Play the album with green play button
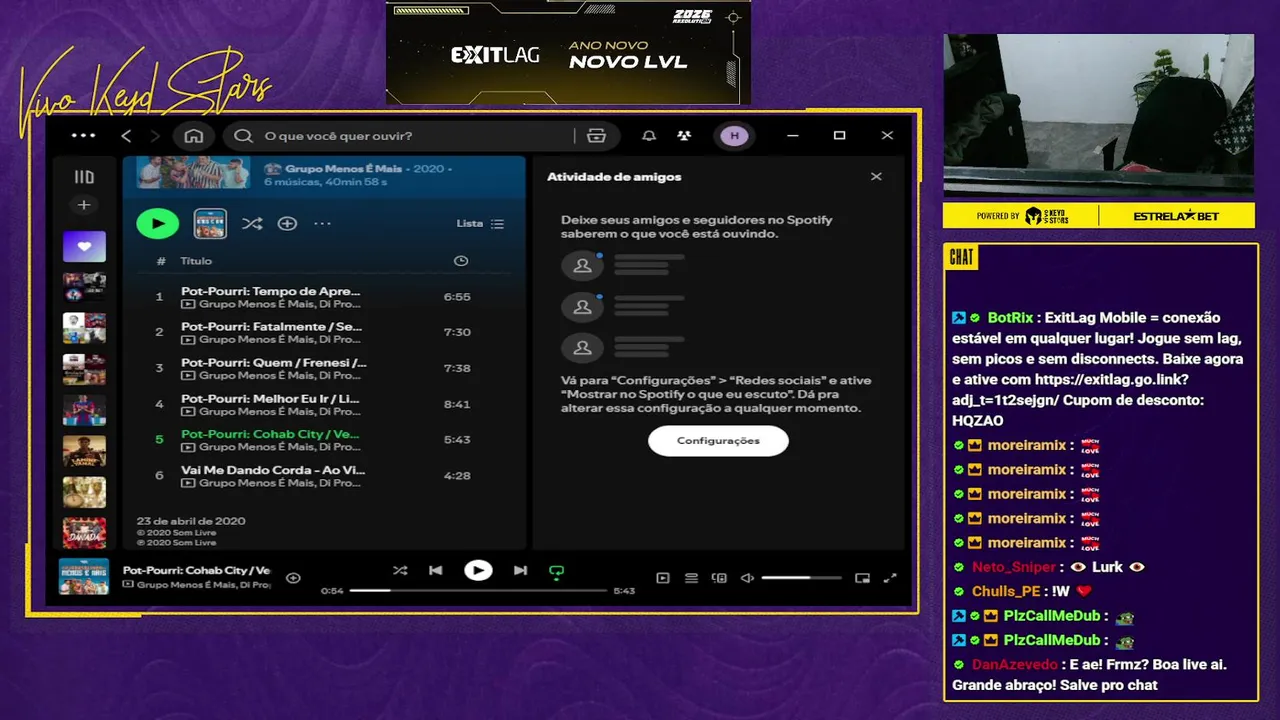1280x720 pixels. pos(157,223)
